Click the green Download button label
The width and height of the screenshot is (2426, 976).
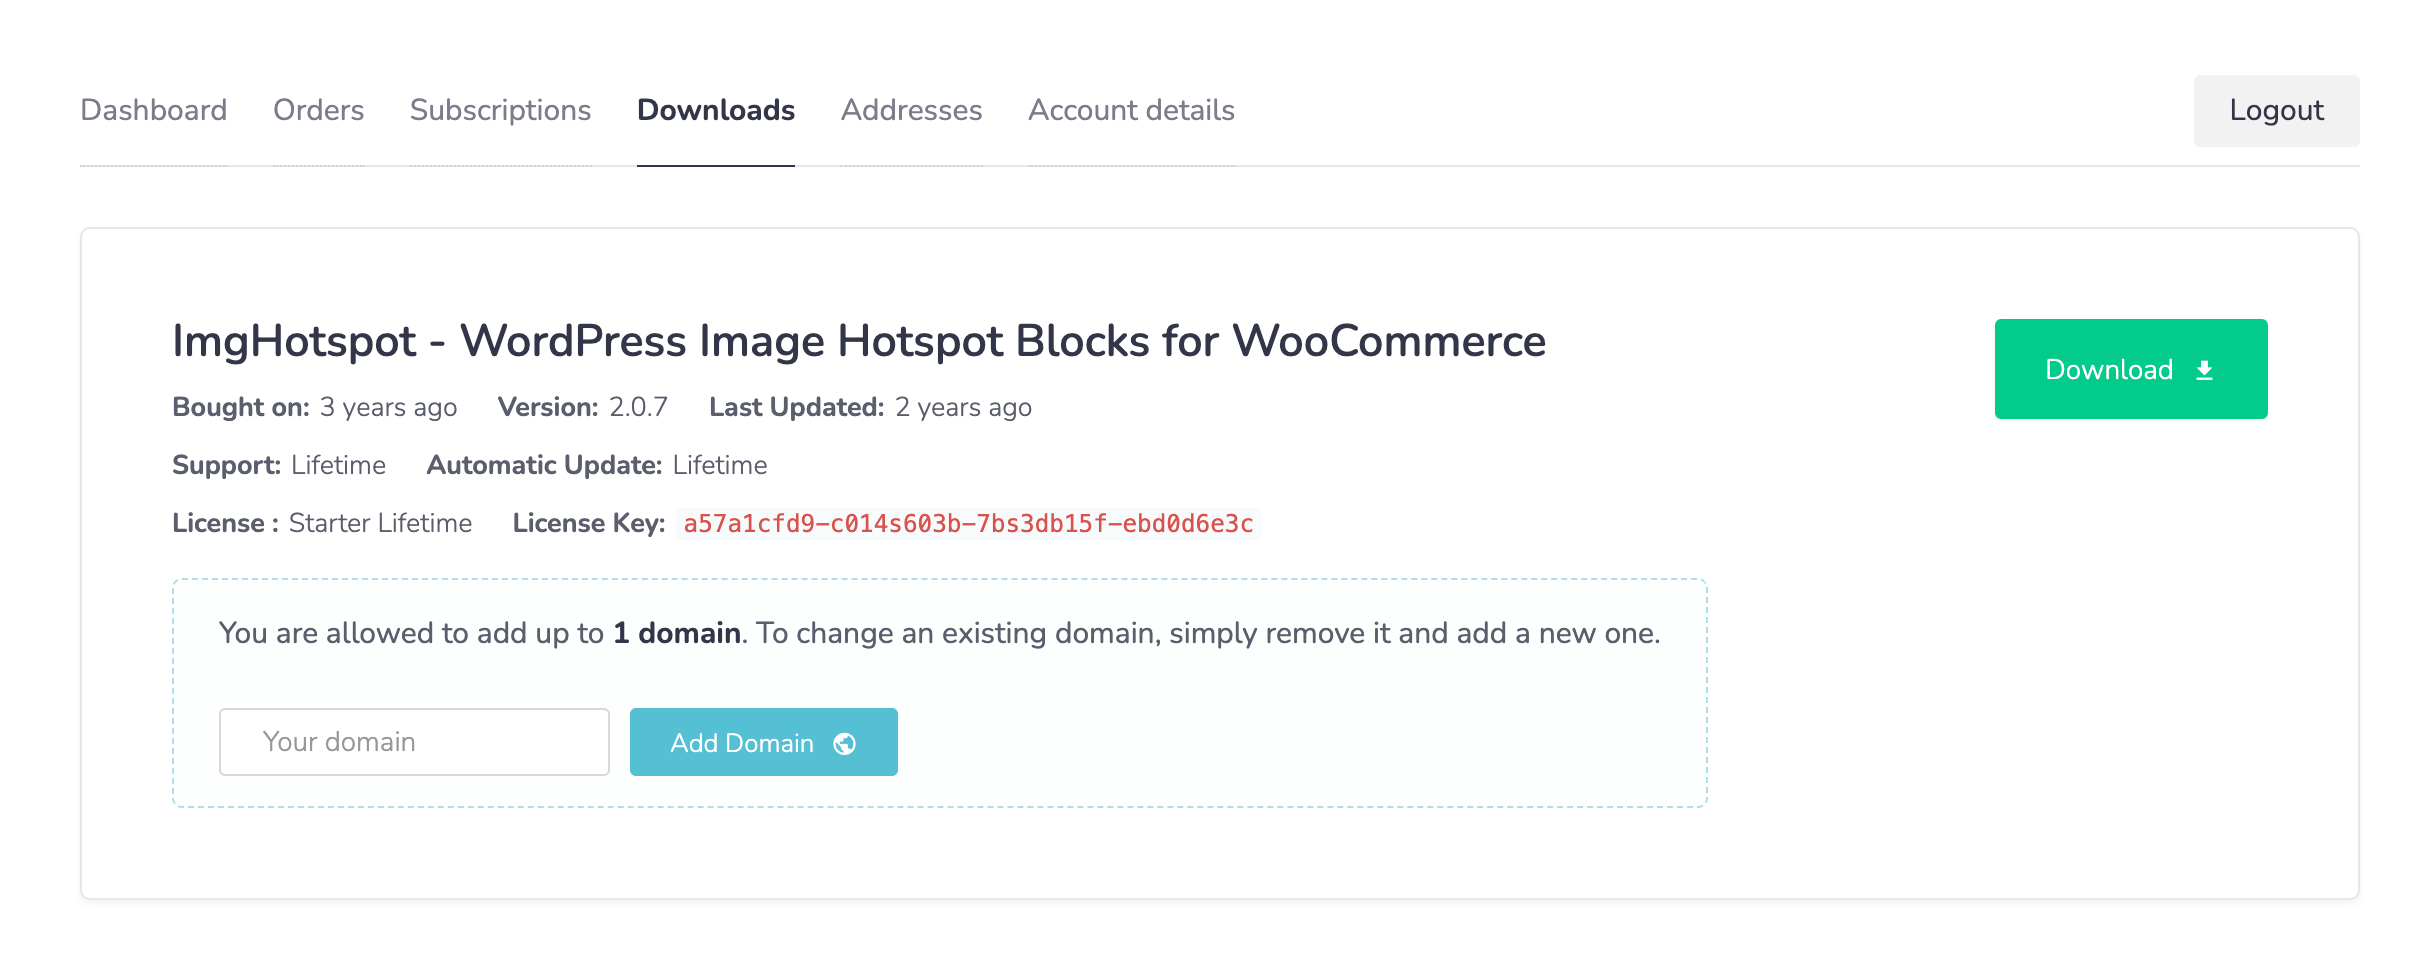2109,370
